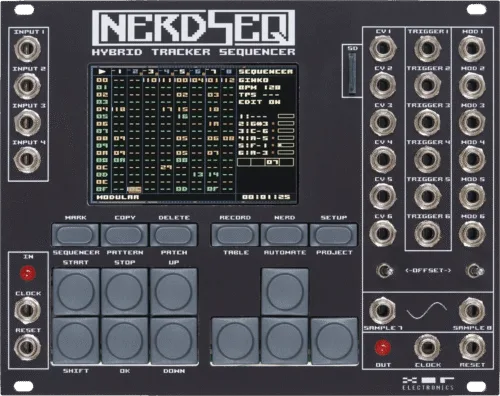
Task: Click the INPUT 3 jack
Action: point(27,123)
